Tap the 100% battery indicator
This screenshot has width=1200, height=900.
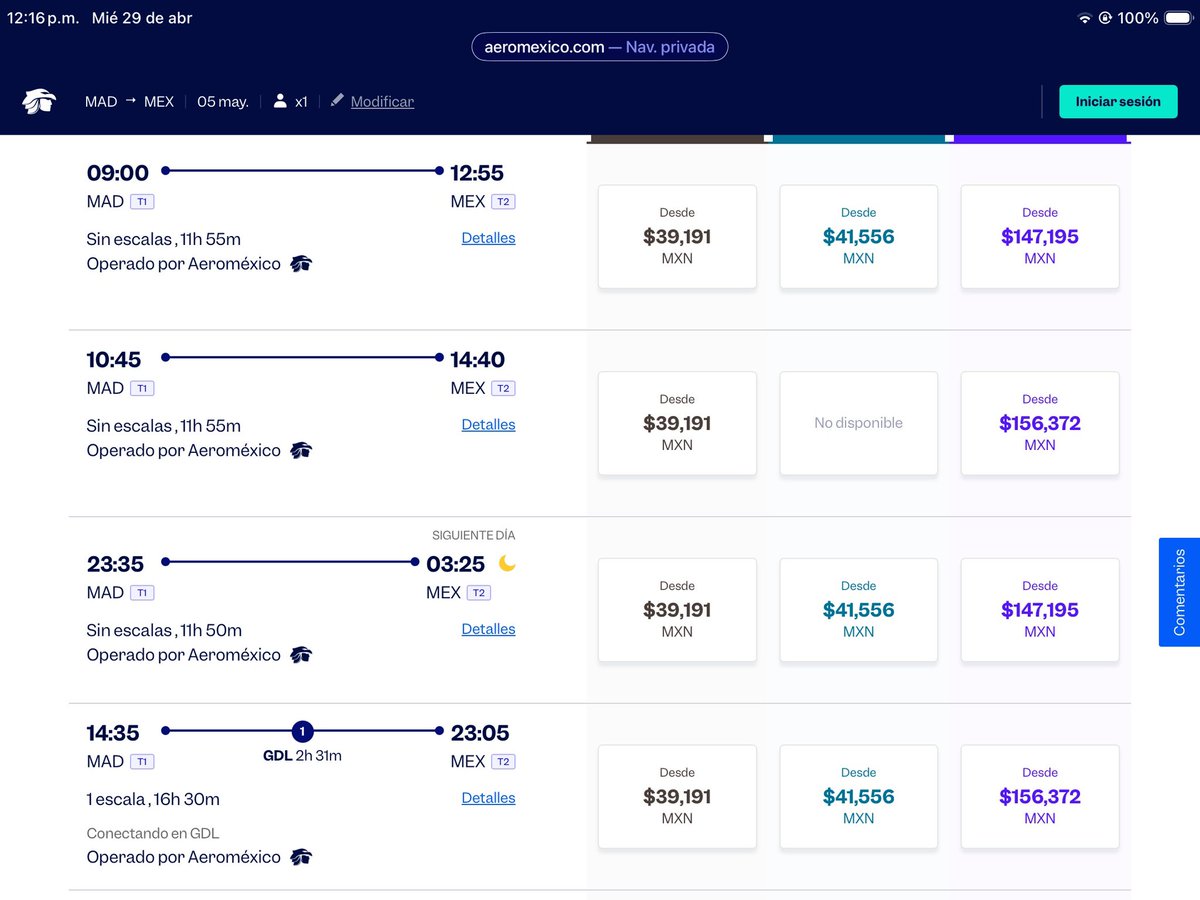[x=1153, y=18]
